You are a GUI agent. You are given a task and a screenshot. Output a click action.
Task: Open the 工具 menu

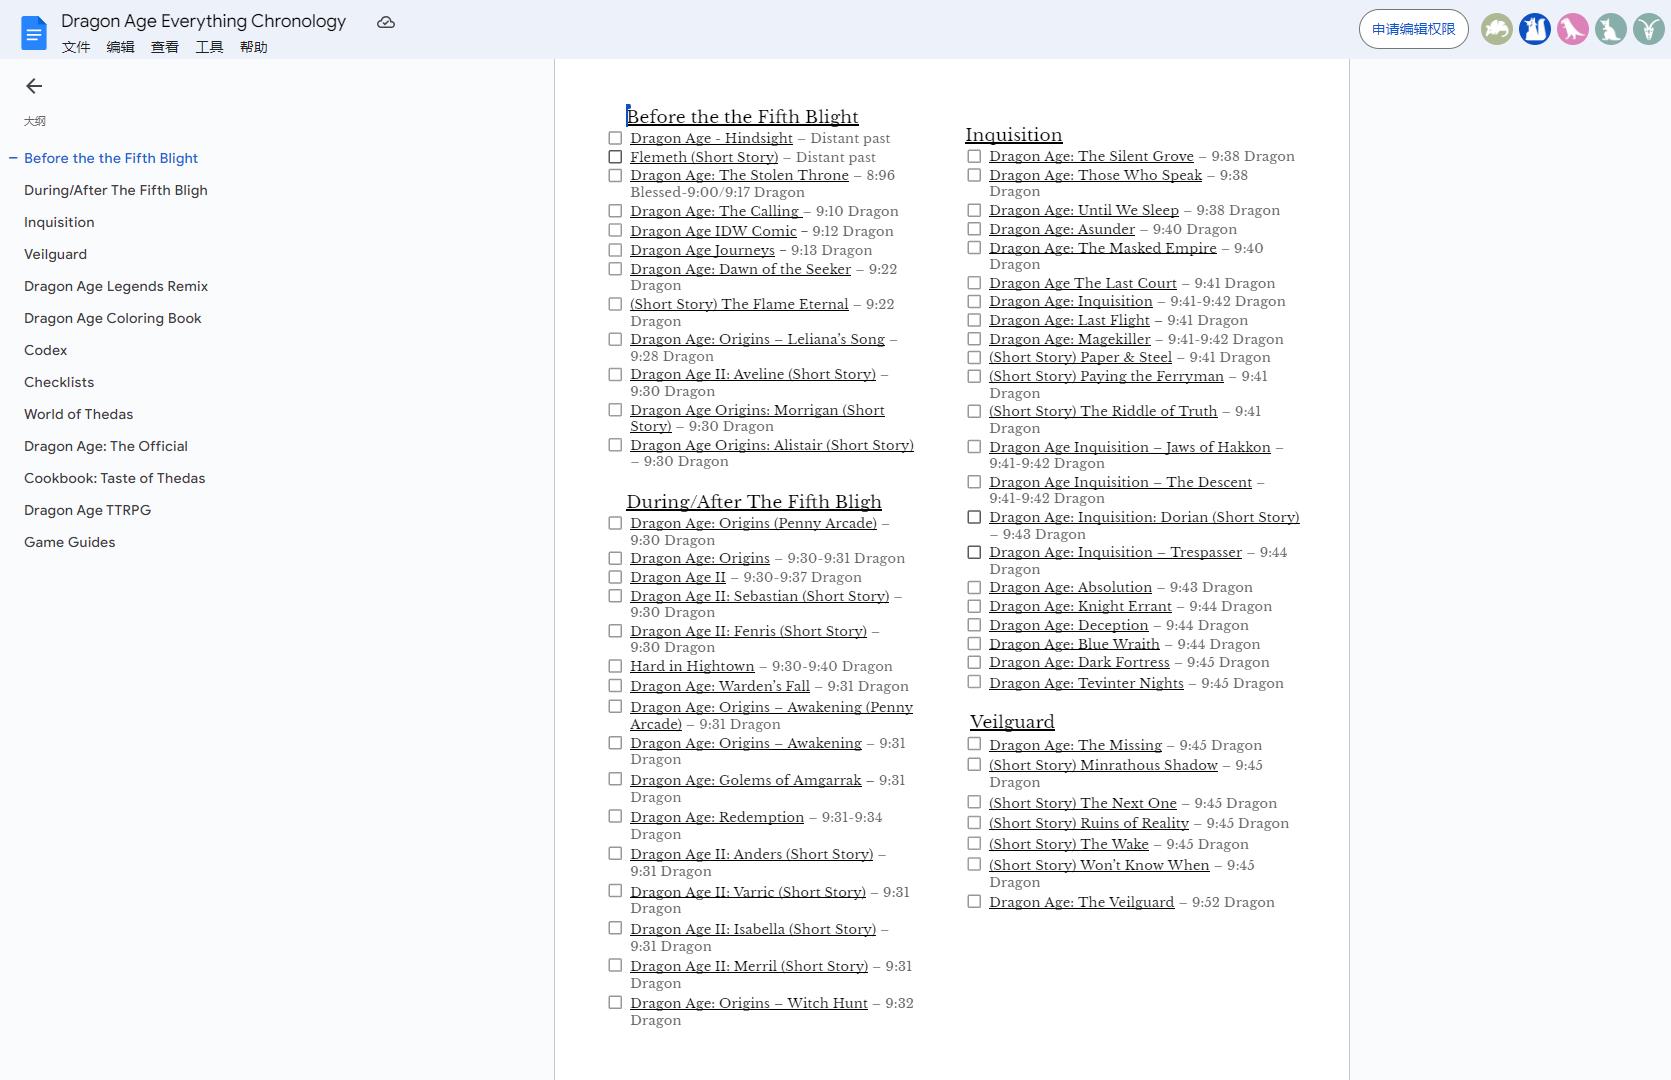click(x=209, y=47)
